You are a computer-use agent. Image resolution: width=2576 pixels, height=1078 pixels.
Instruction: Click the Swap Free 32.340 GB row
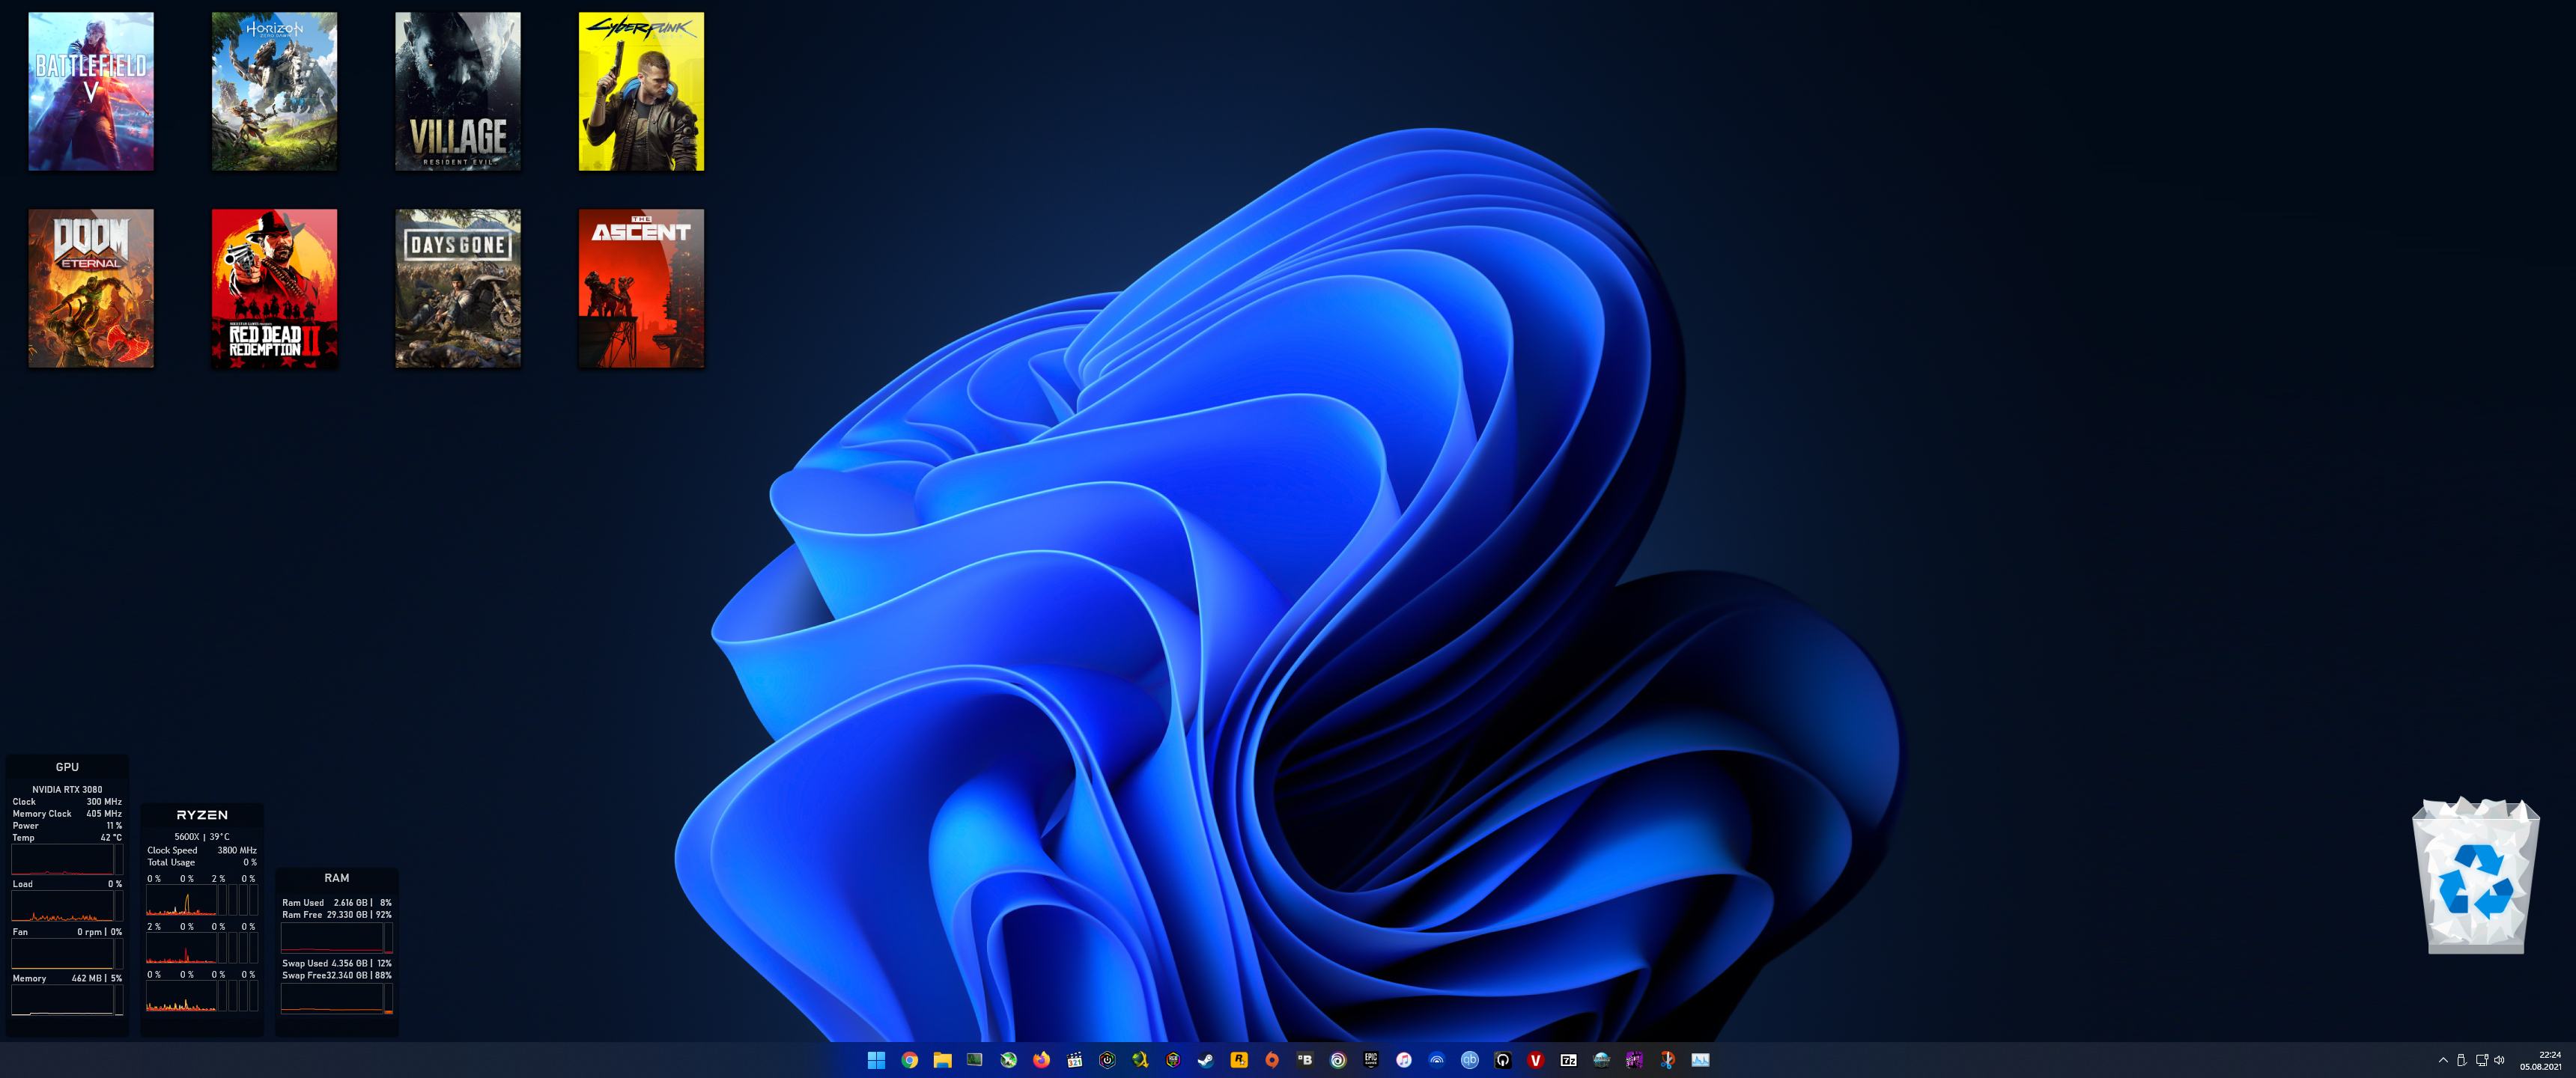[x=337, y=975]
